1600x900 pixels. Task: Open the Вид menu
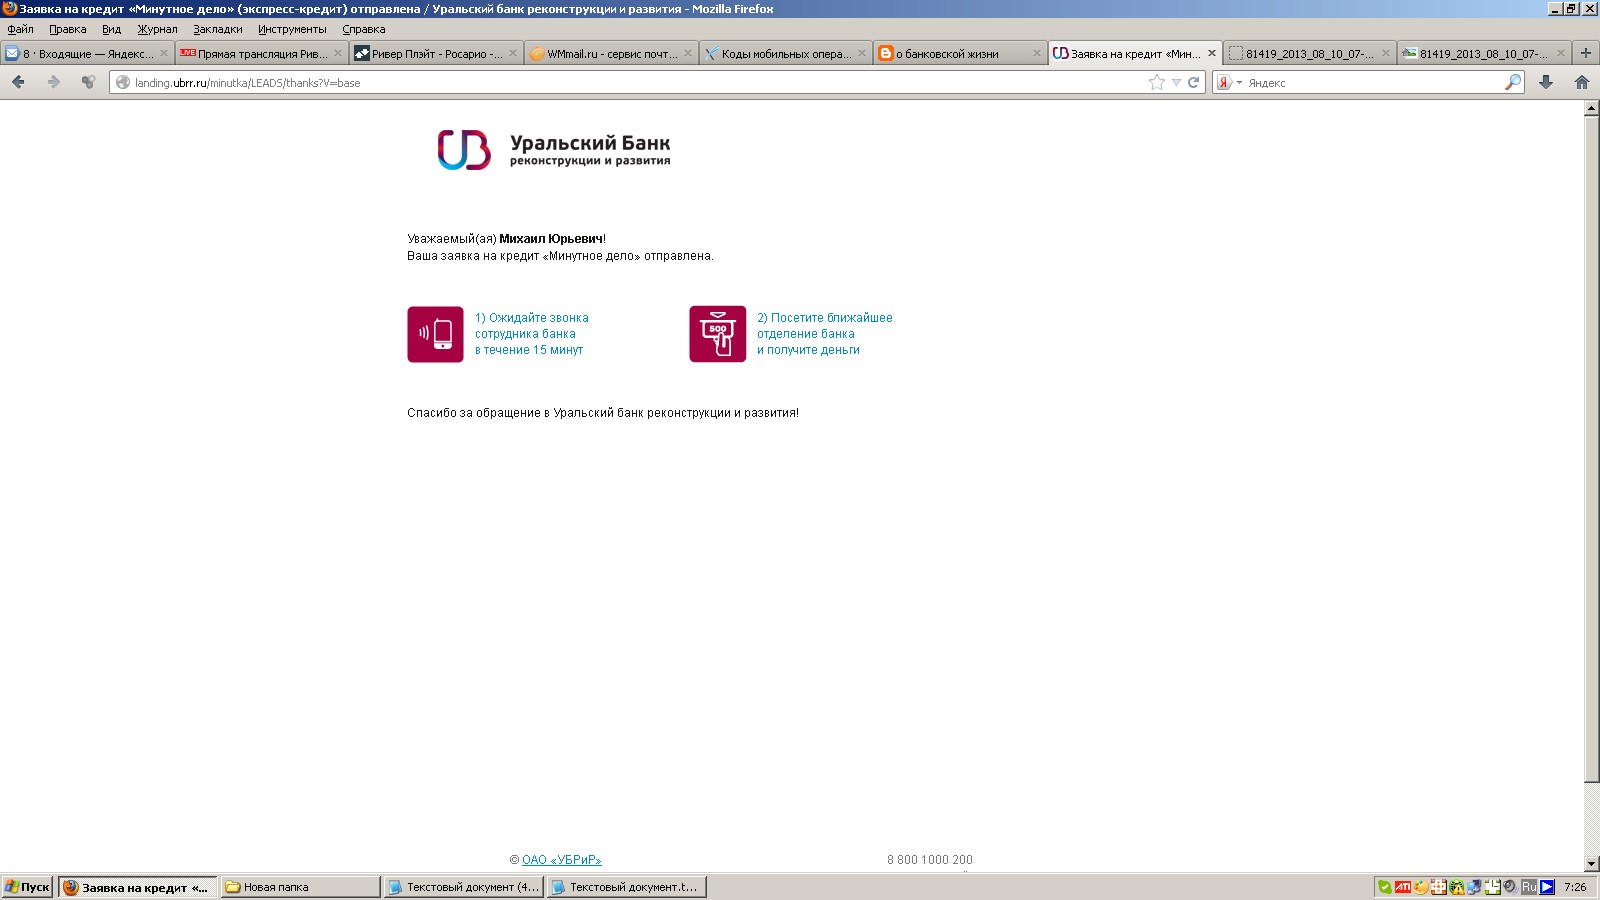(x=111, y=29)
